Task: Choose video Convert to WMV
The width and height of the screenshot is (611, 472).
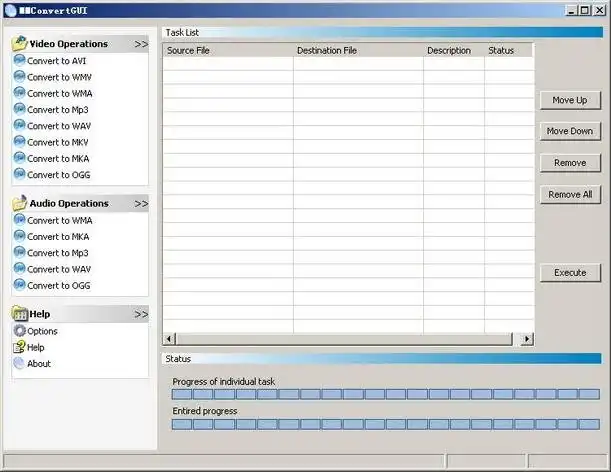Action: [59, 77]
